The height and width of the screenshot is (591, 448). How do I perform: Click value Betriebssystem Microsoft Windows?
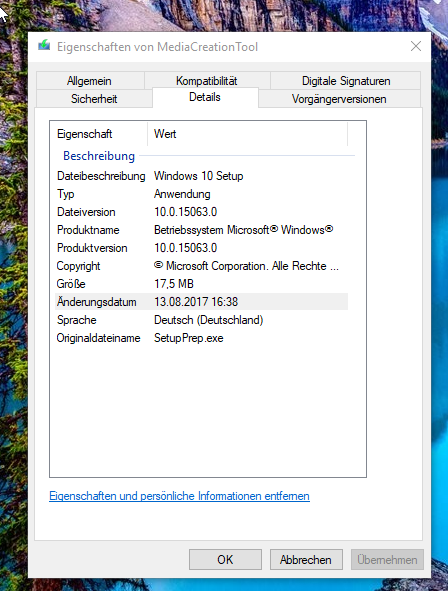243,230
